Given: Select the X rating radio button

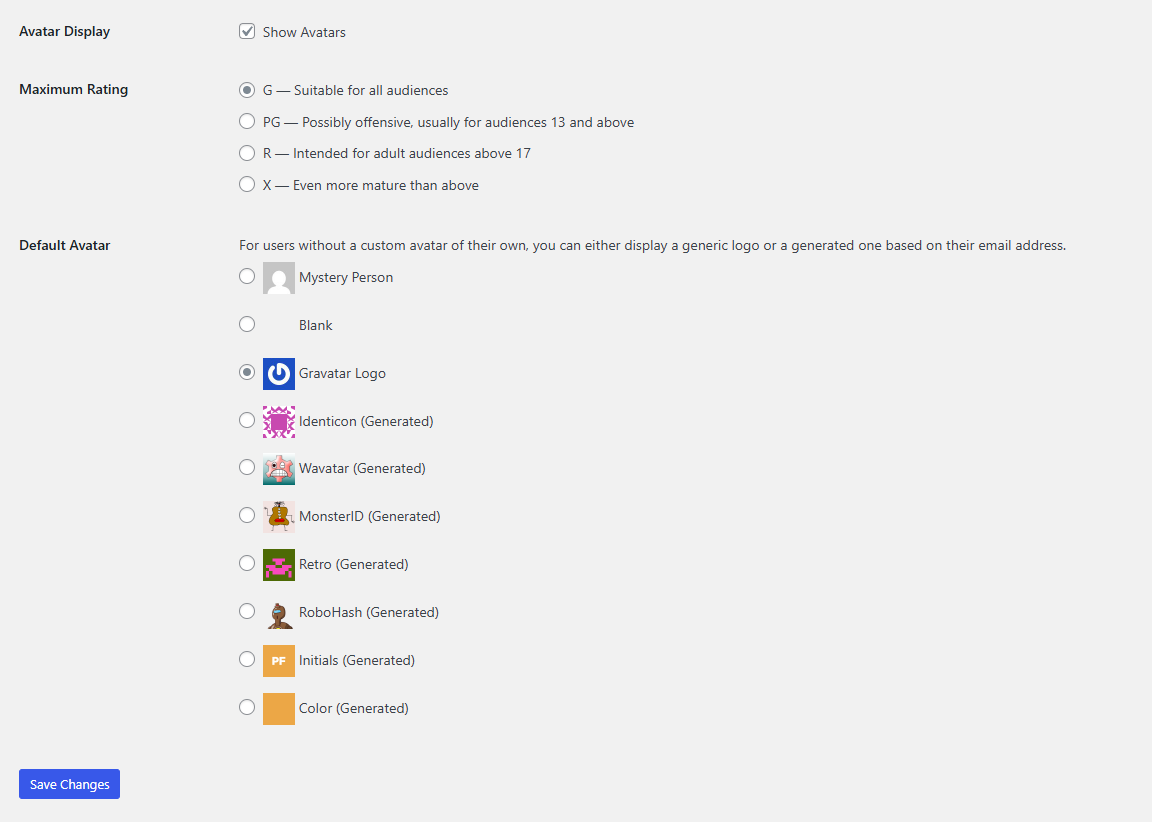Looking at the screenshot, I should coord(247,185).
